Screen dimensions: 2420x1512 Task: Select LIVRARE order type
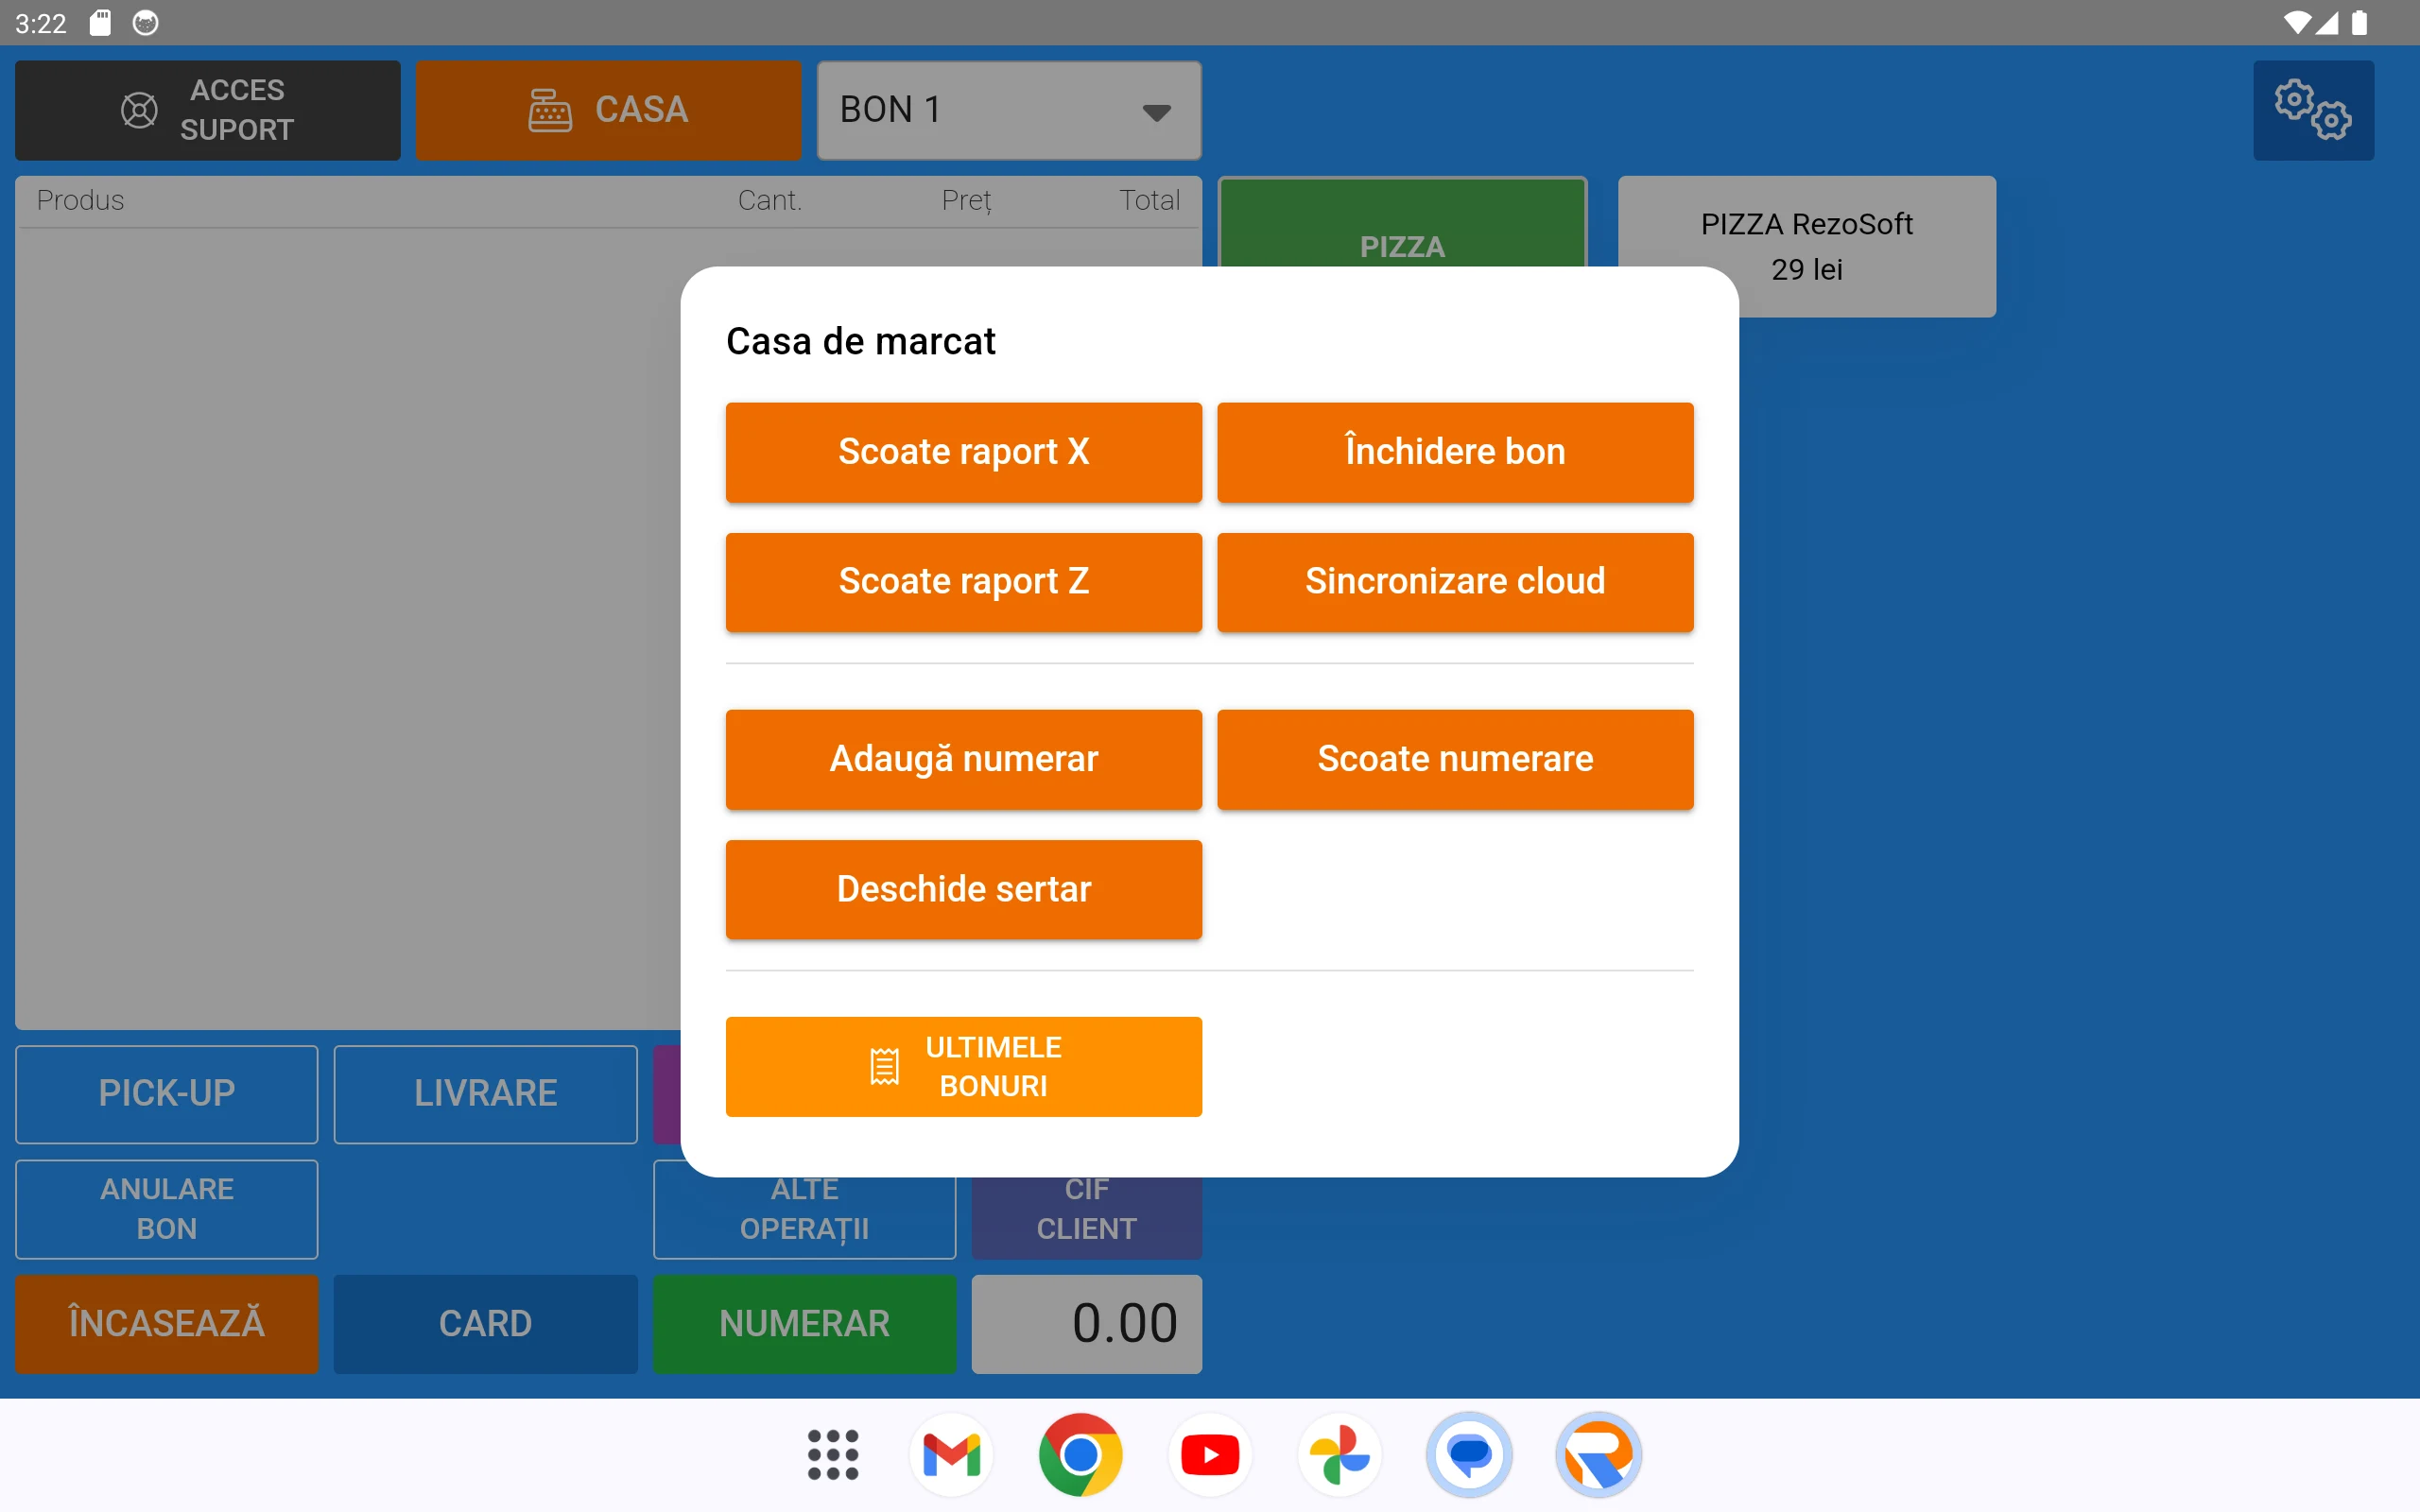point(485,1094)
